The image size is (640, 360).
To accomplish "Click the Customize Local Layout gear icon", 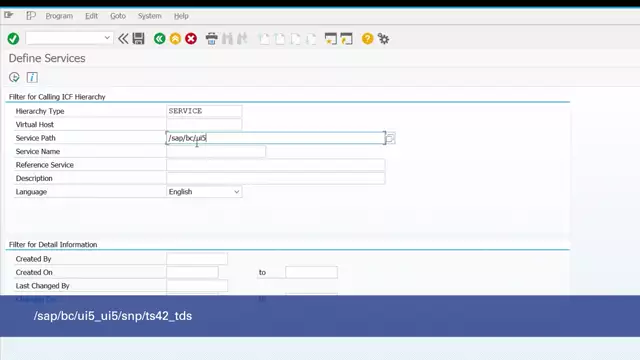I will [383, 39].
